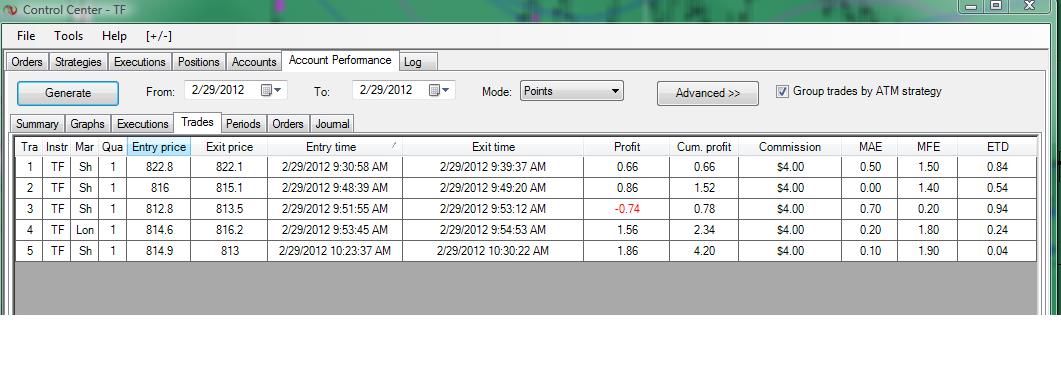Open the To date calendar picker
Viewport: 1061px width, 374px height.
[x=434, y=90]
